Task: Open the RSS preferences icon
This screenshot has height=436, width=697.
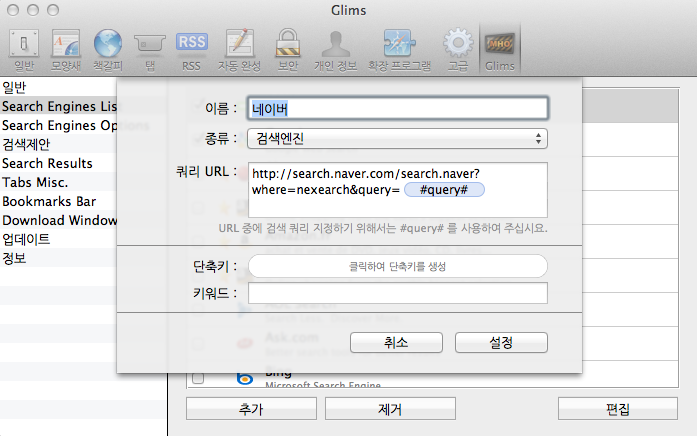Action: coord(192,50)
